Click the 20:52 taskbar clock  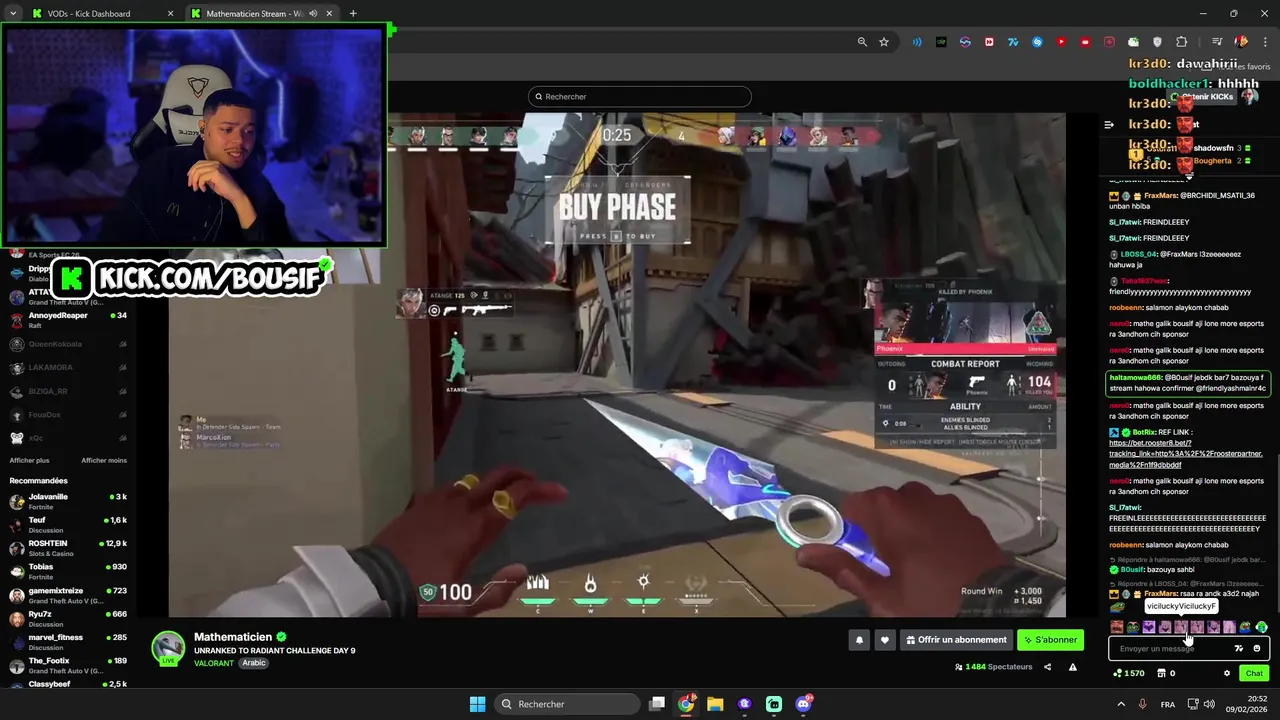pos(1257,698)
